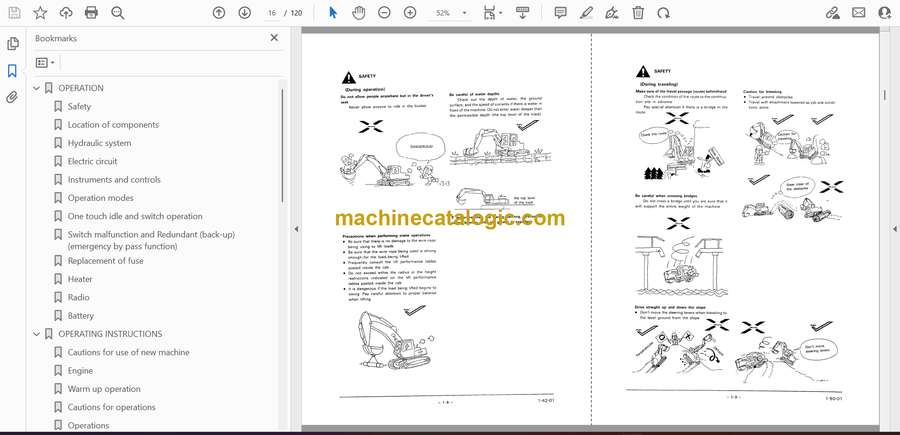Expand the right tools pane arrow
Viewport: 900px width, 435px height.
[x=894, y=229]
